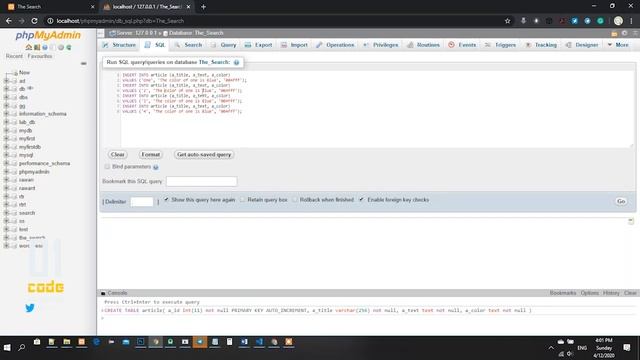Image resolution: width=640 pixels, height=360 pixels.
Task: Expand the information_schema database node
Action: (6, 114)
